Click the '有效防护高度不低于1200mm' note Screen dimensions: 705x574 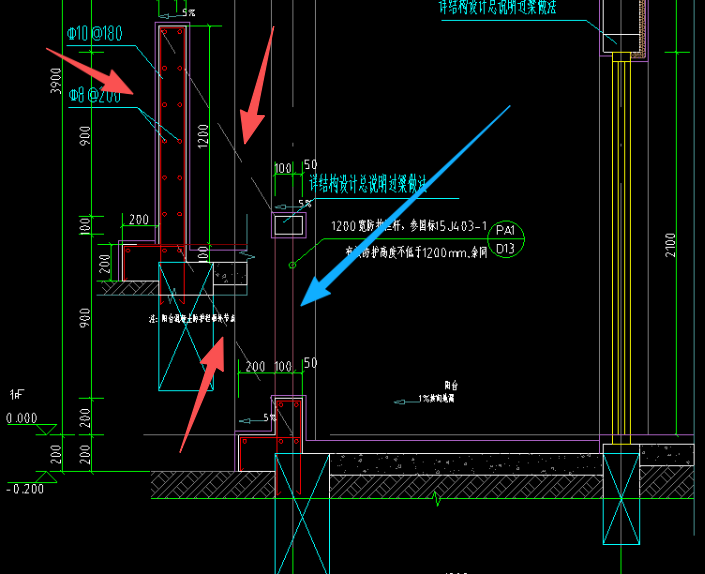click(416, 252)
